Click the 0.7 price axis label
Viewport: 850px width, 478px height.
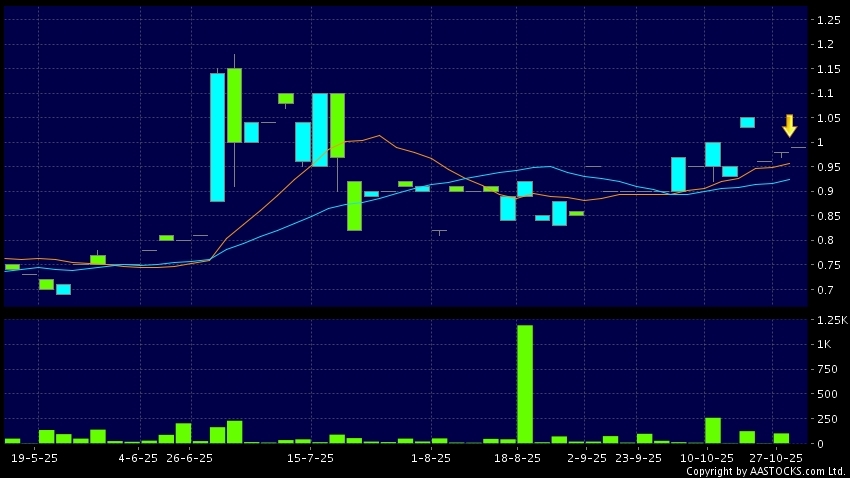[826, 290]
